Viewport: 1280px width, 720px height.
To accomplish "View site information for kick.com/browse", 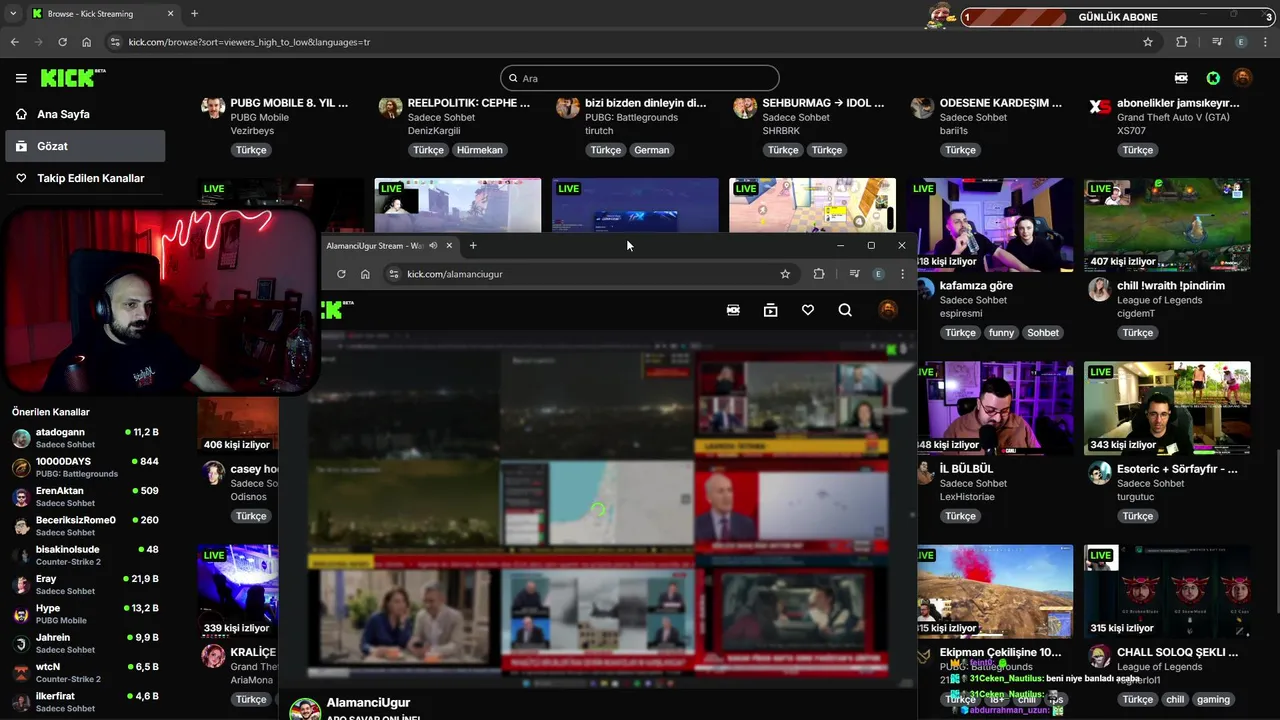I will click(115, 42).
